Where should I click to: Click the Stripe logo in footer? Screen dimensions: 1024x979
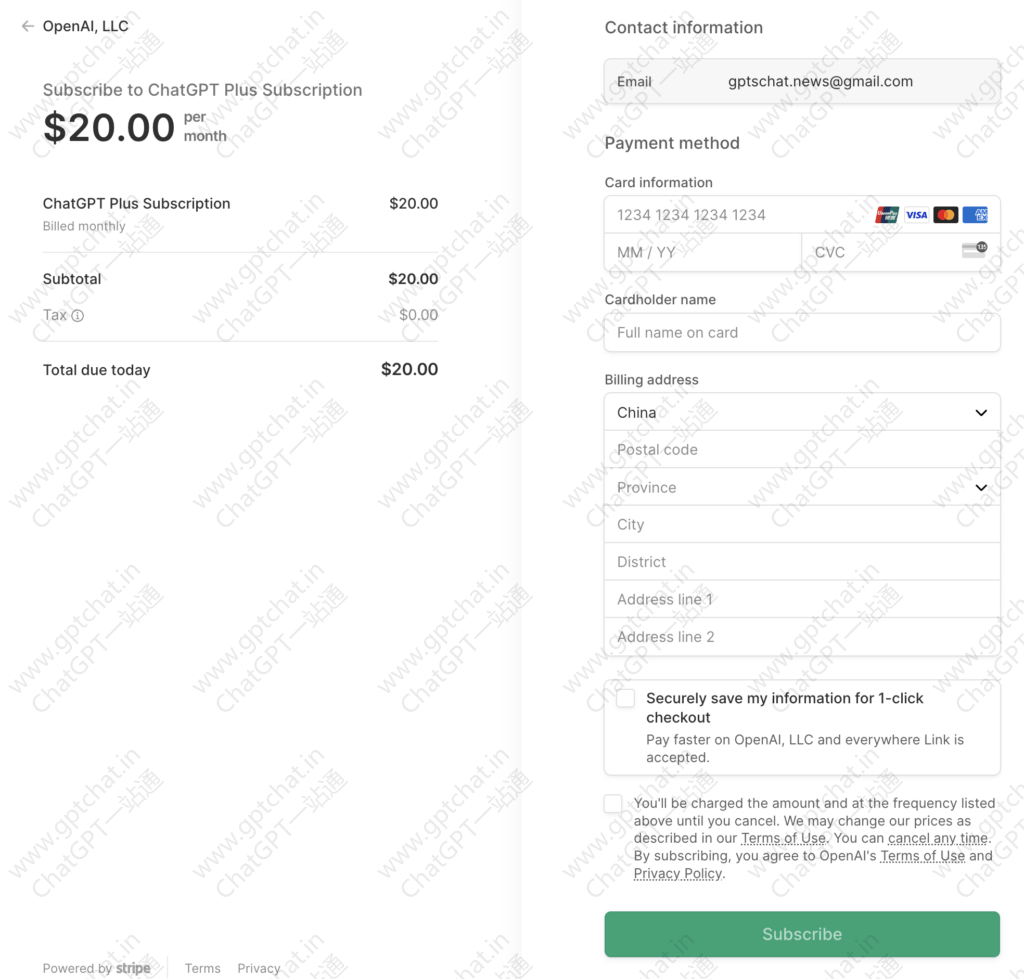(x=133, y=969)
